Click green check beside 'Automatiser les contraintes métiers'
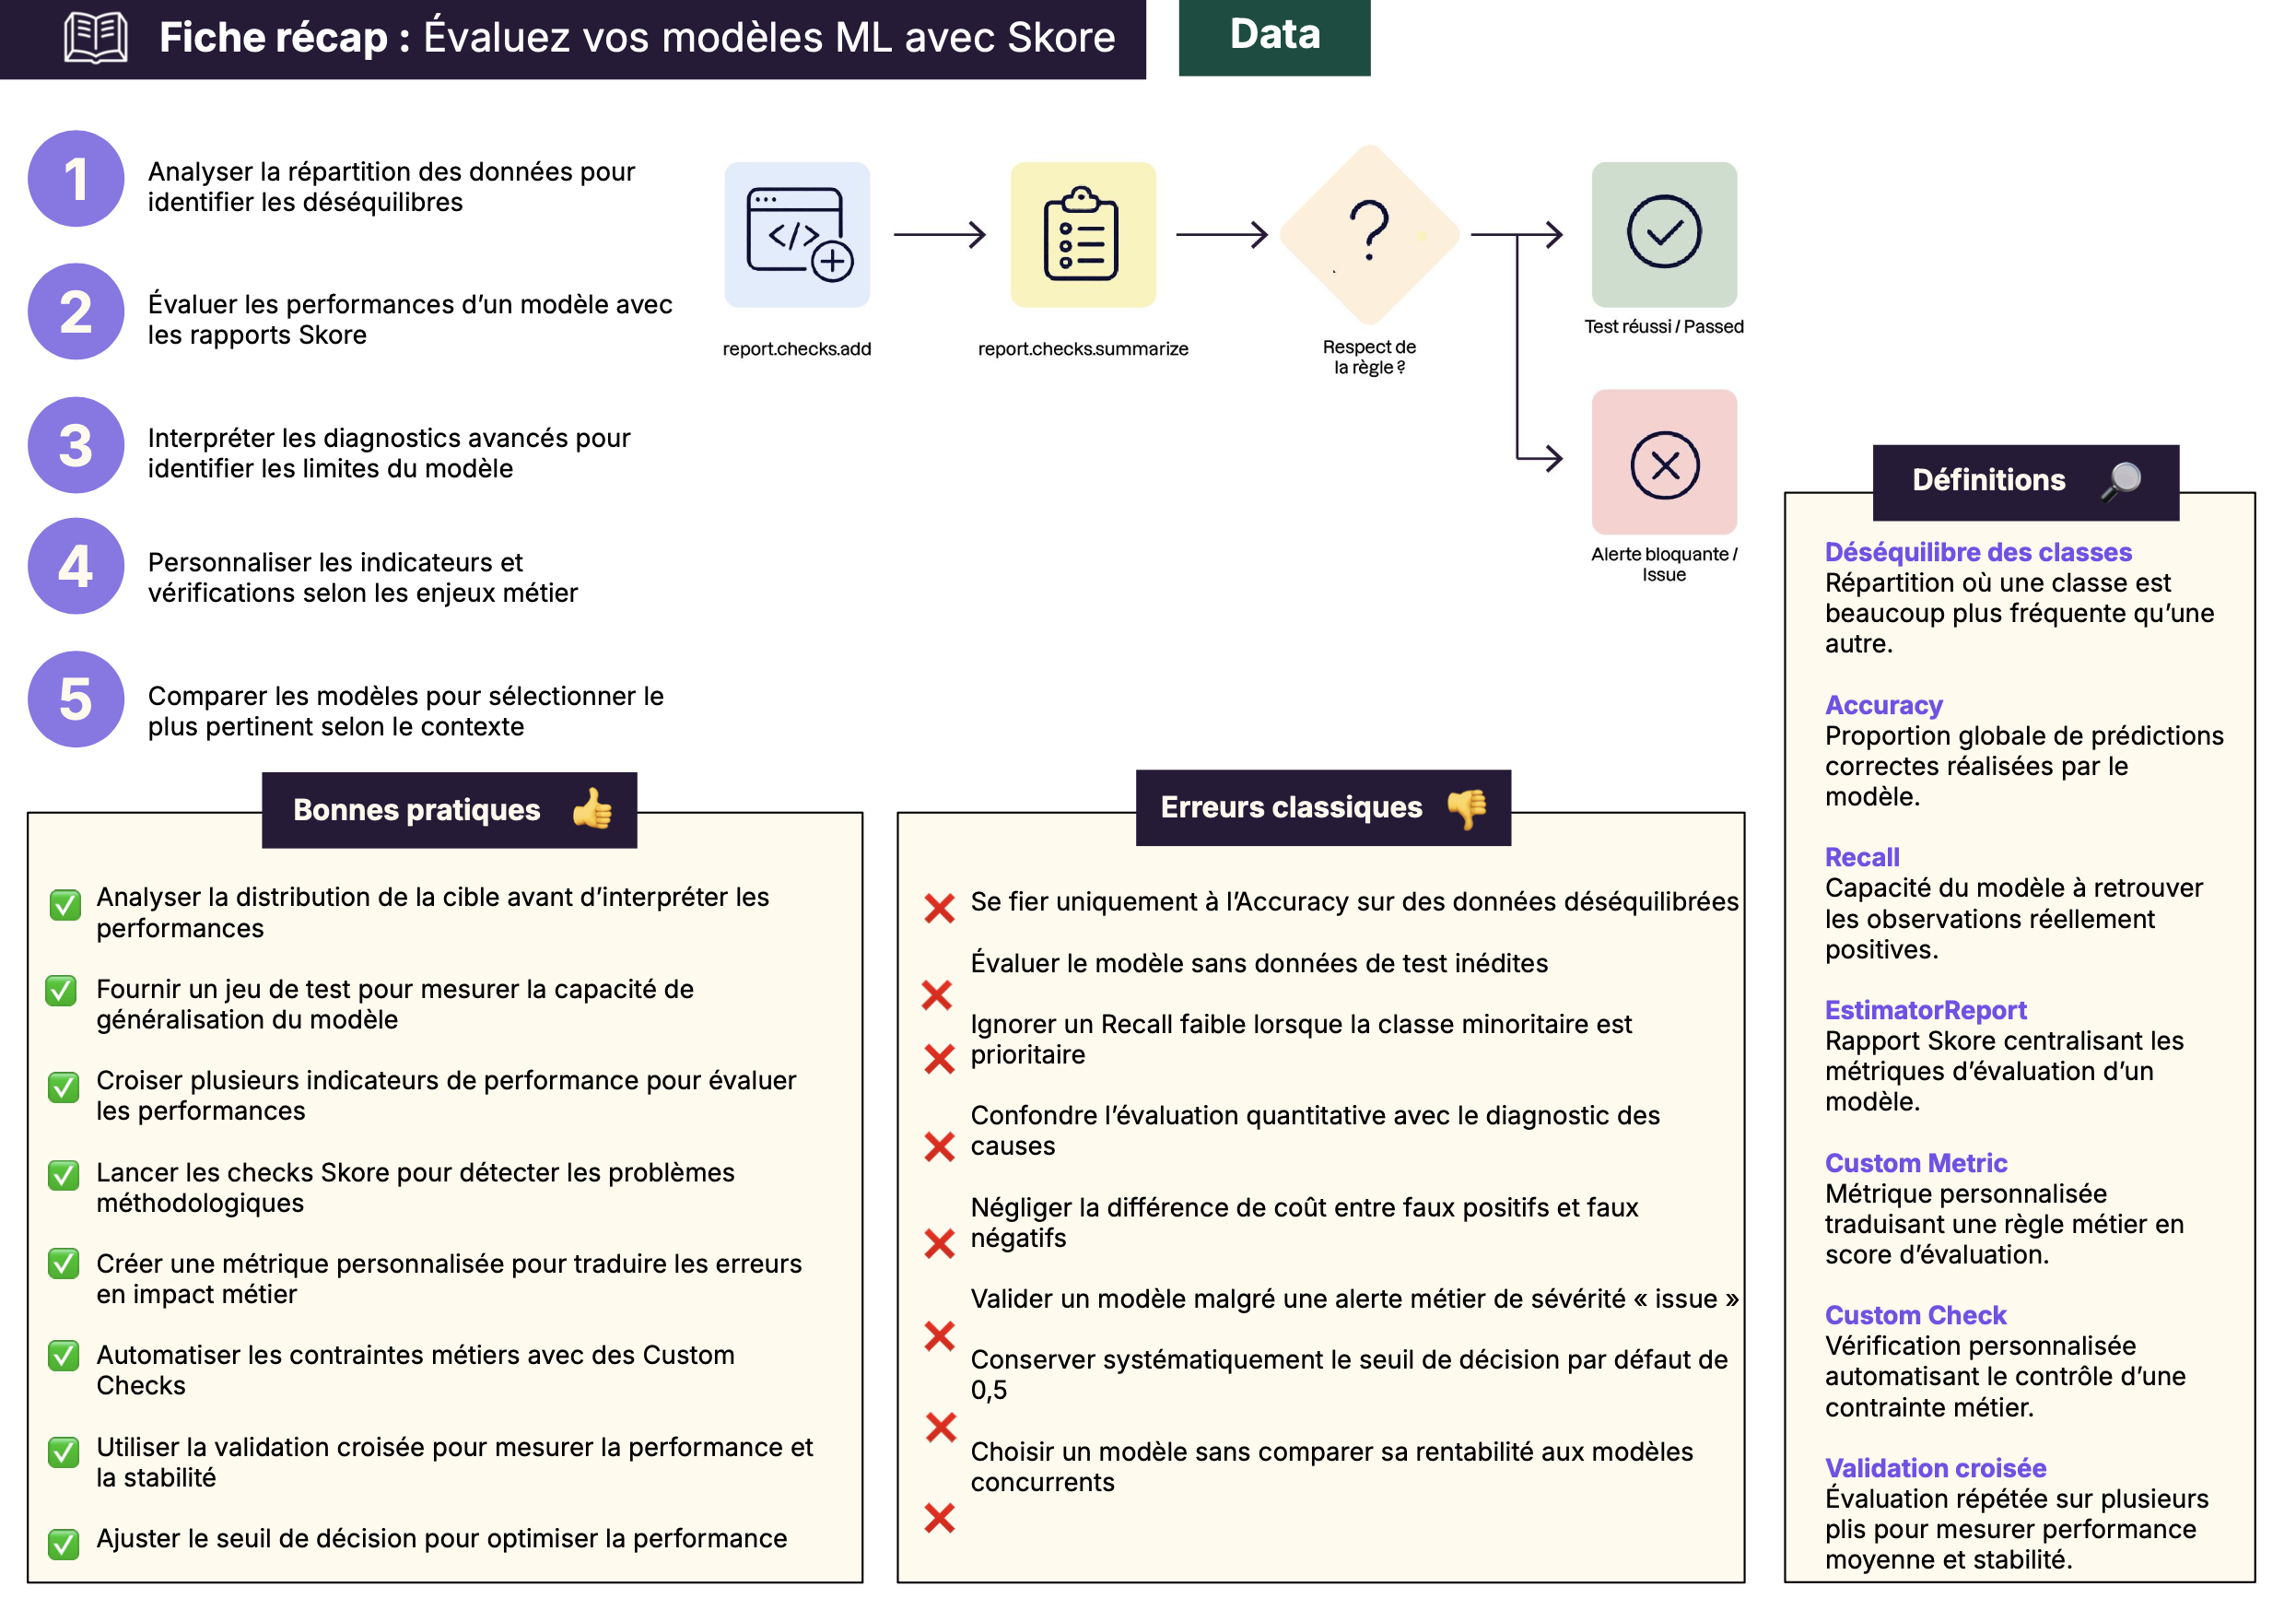 tap(64, 1356)
